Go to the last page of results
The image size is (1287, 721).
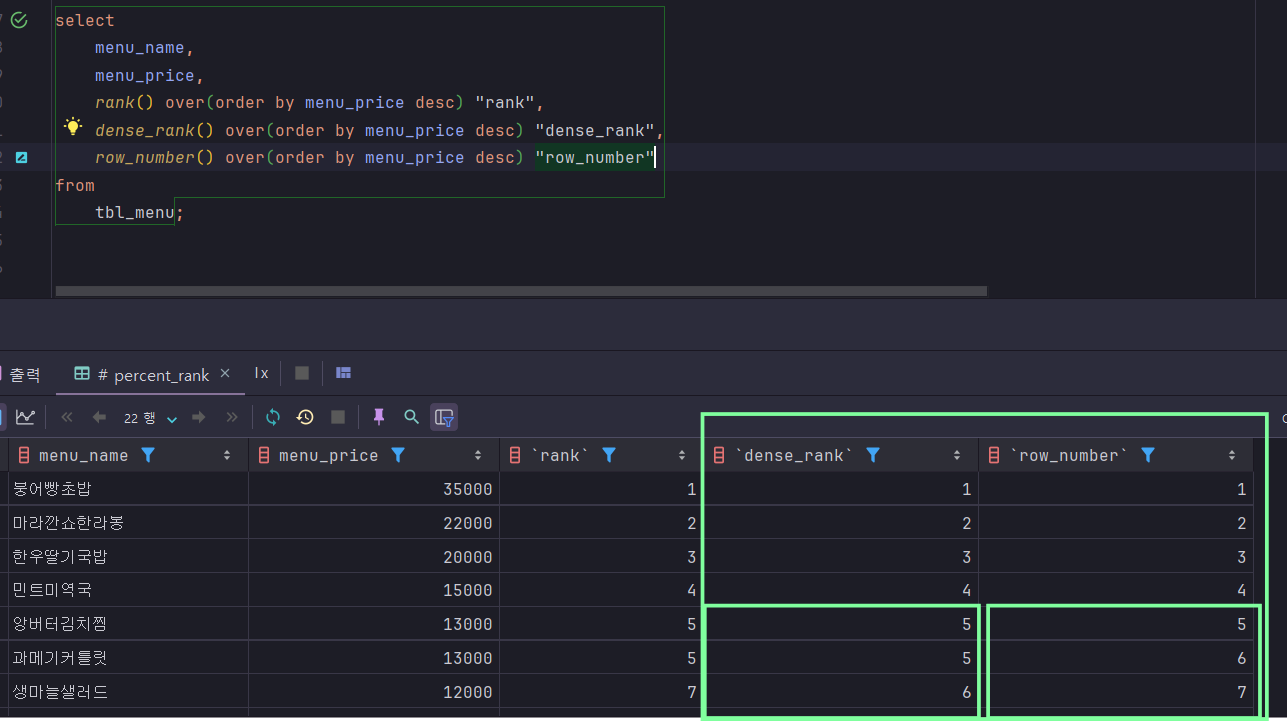pos(232,417)
